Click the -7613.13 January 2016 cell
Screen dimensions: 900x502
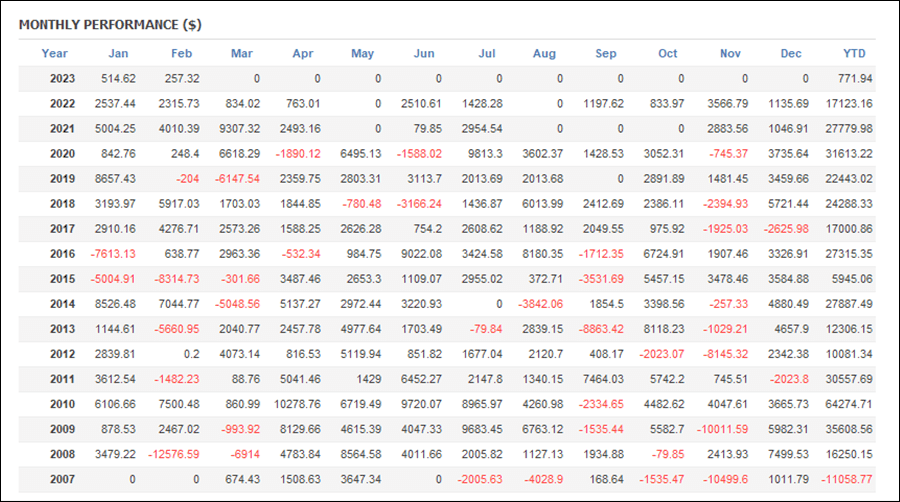[113, 254]
